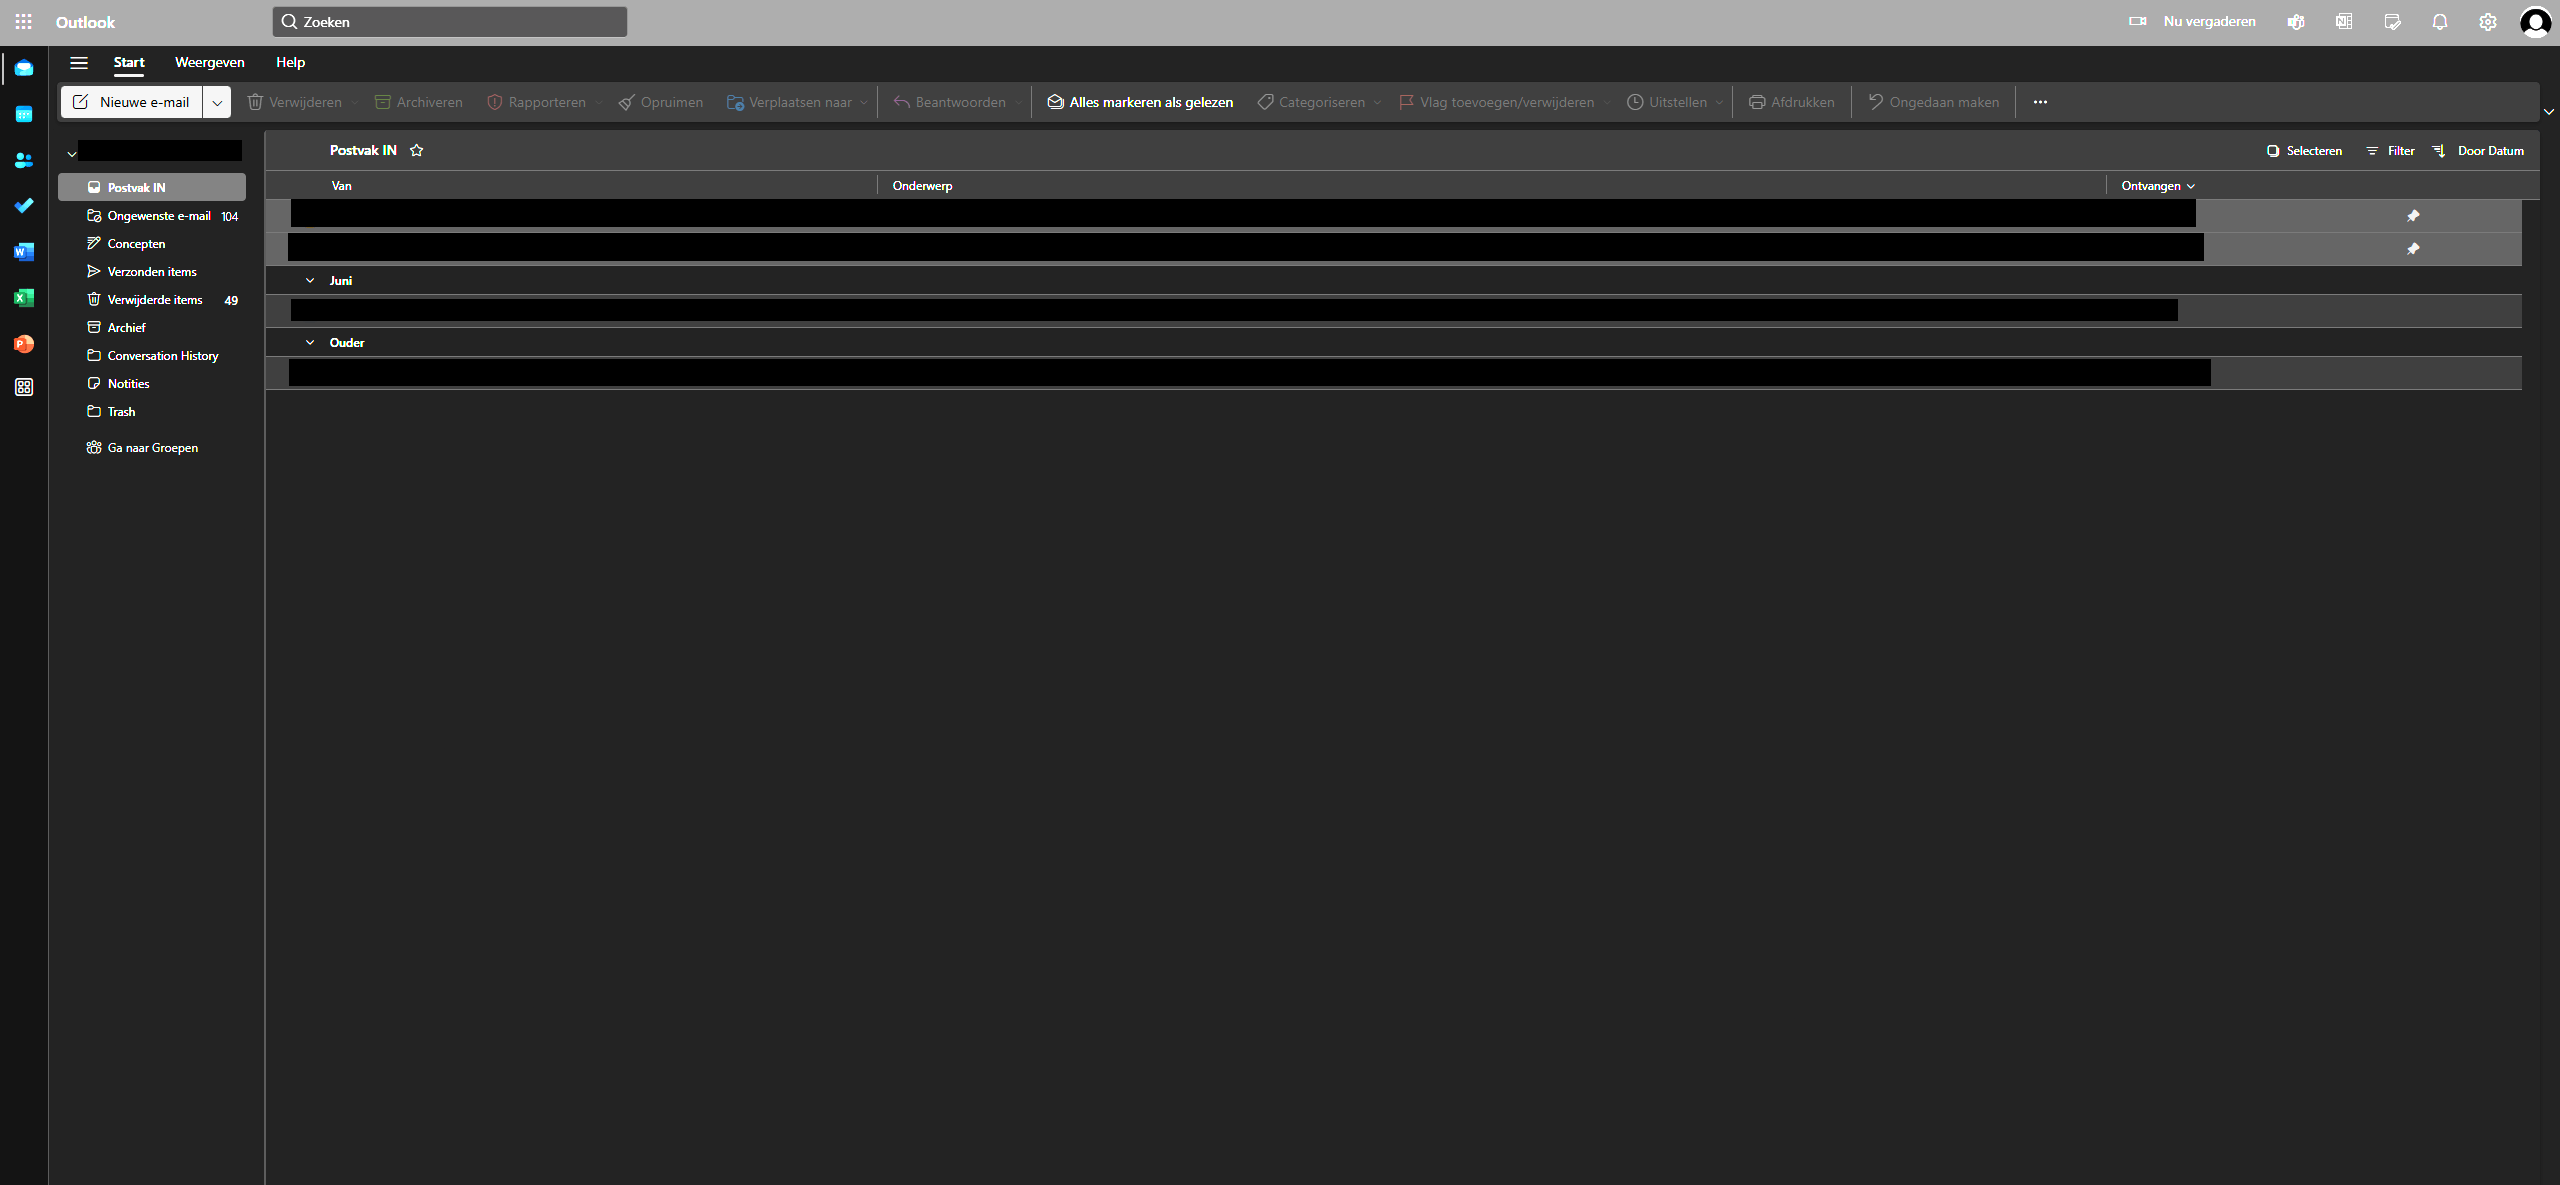Toggle the hamburger navigation pane button
The height and width of the screenshot is (1185, 2560).
click(x=79, y=63)
